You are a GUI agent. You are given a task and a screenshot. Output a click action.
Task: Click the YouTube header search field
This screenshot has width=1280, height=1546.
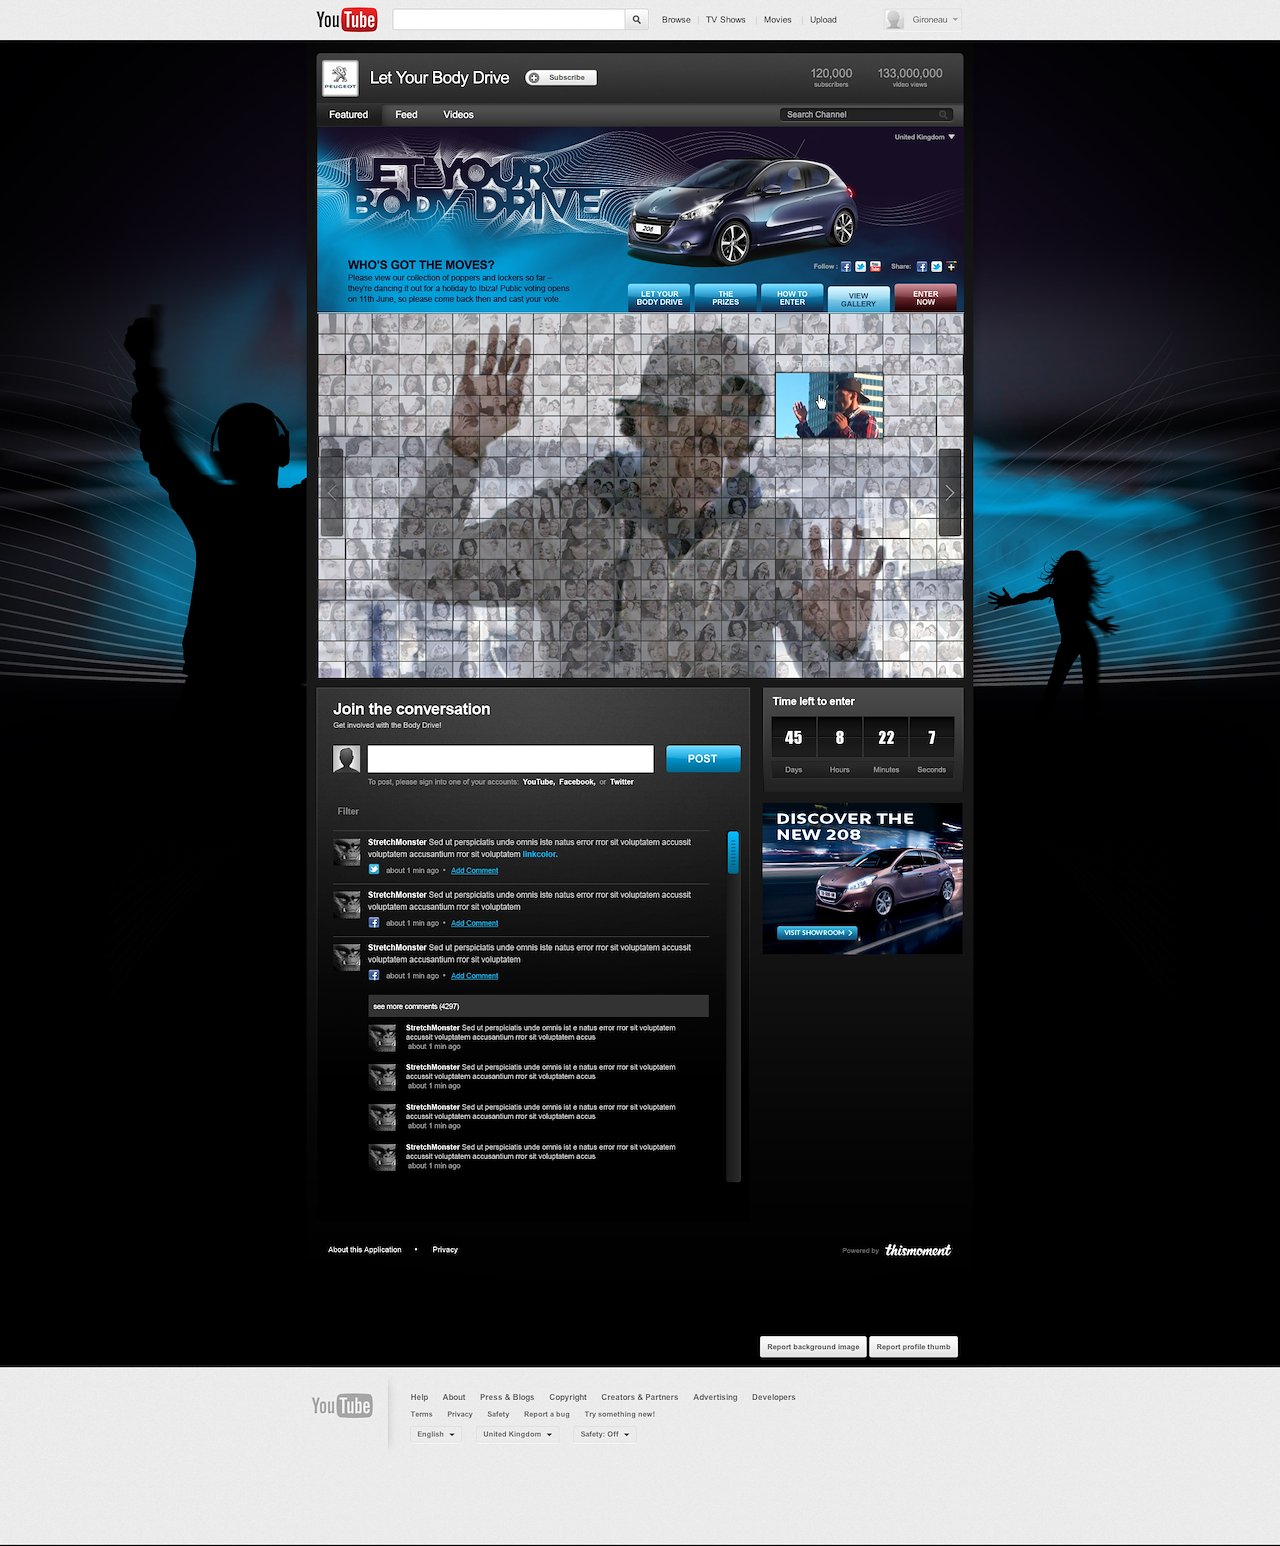coord(509,20)
